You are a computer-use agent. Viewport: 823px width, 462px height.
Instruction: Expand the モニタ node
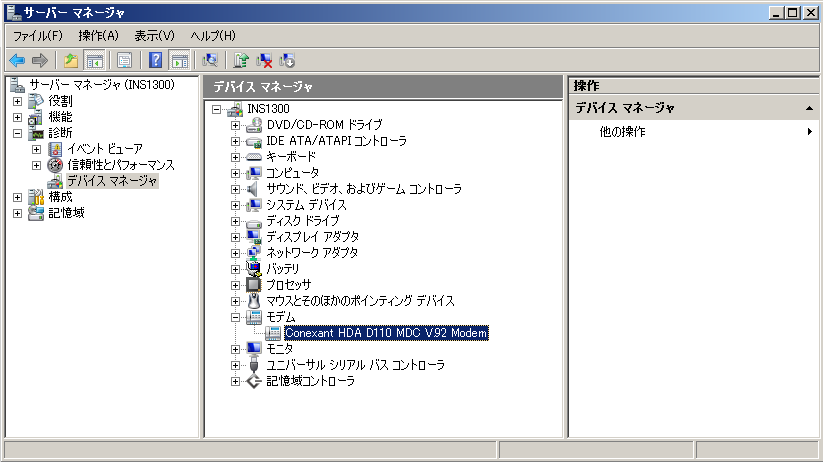click(235, 349)
